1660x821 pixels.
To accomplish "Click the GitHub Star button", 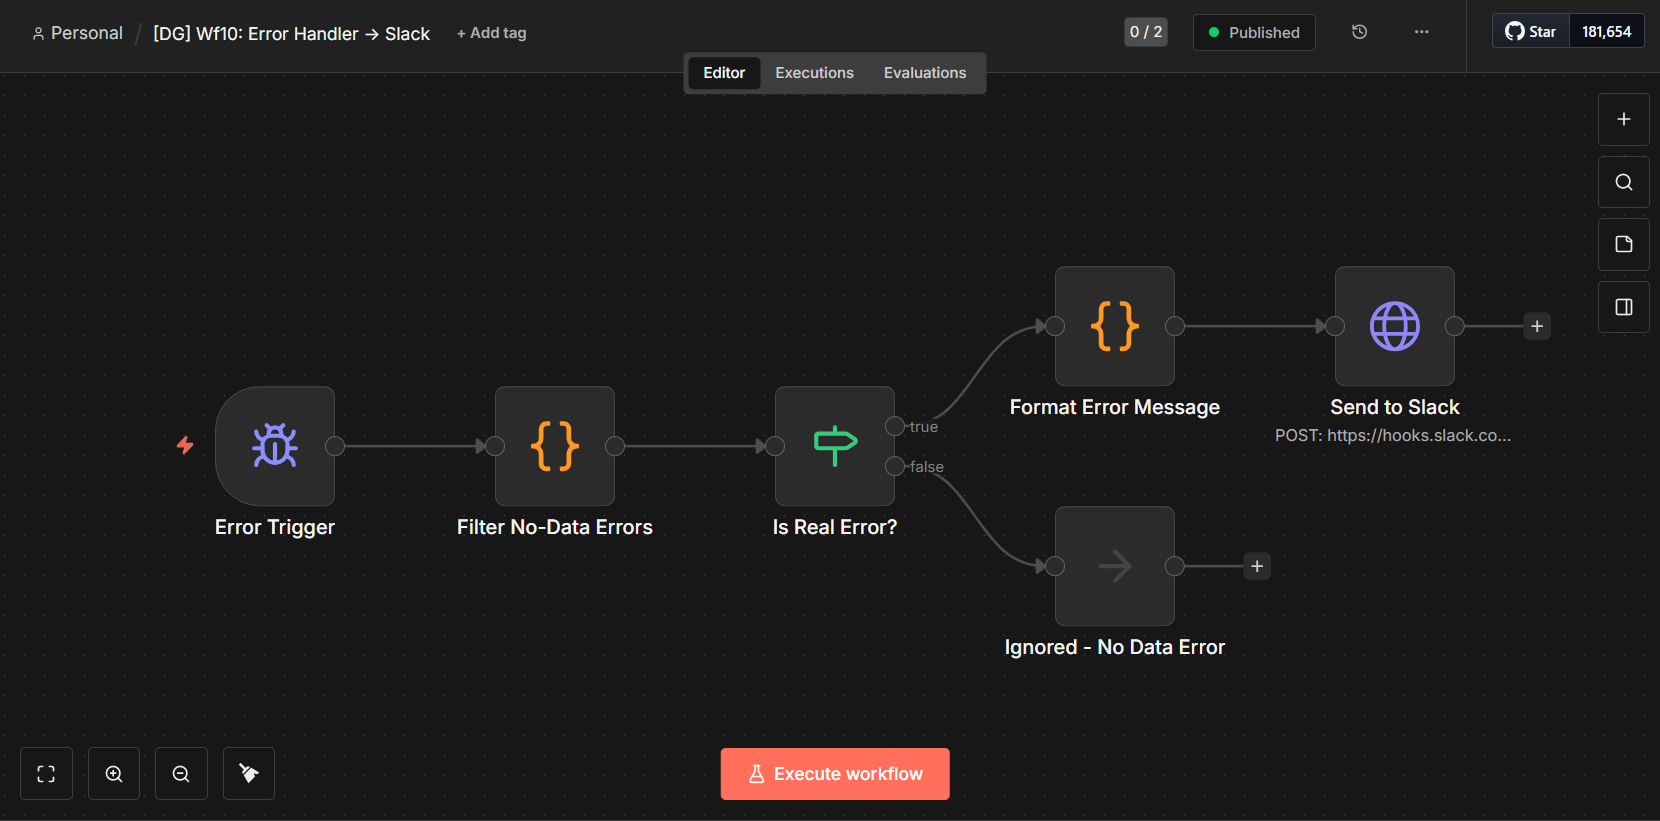I will click(x=1531, y=32).
